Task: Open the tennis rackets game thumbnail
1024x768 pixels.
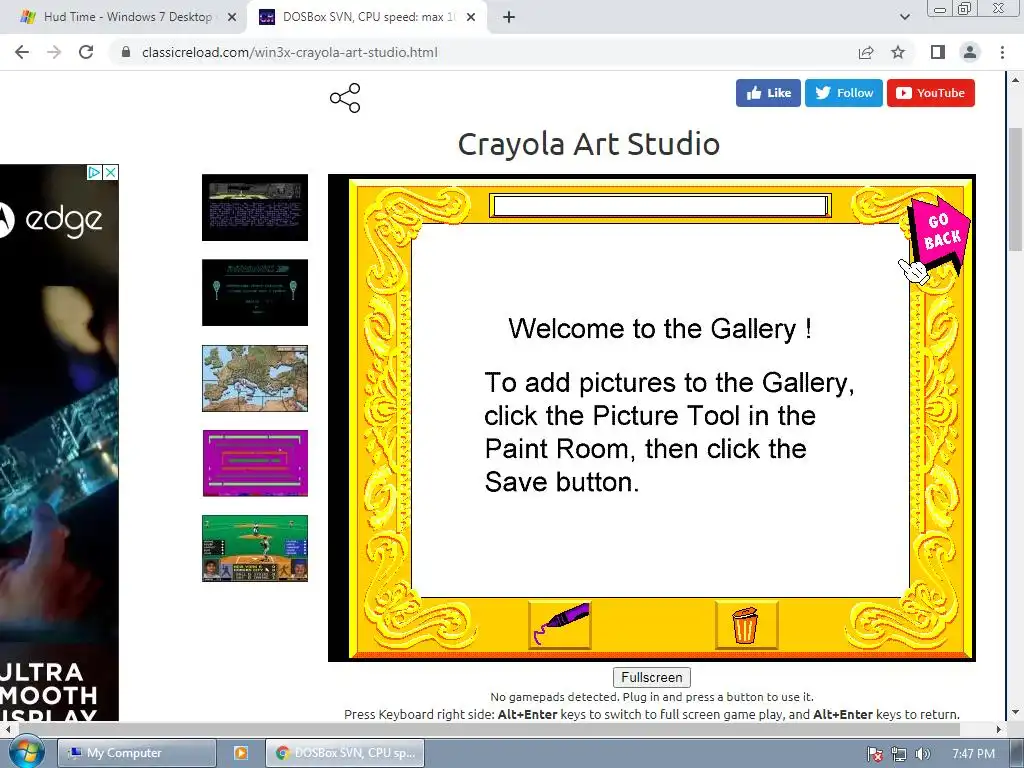Action: 255,293
